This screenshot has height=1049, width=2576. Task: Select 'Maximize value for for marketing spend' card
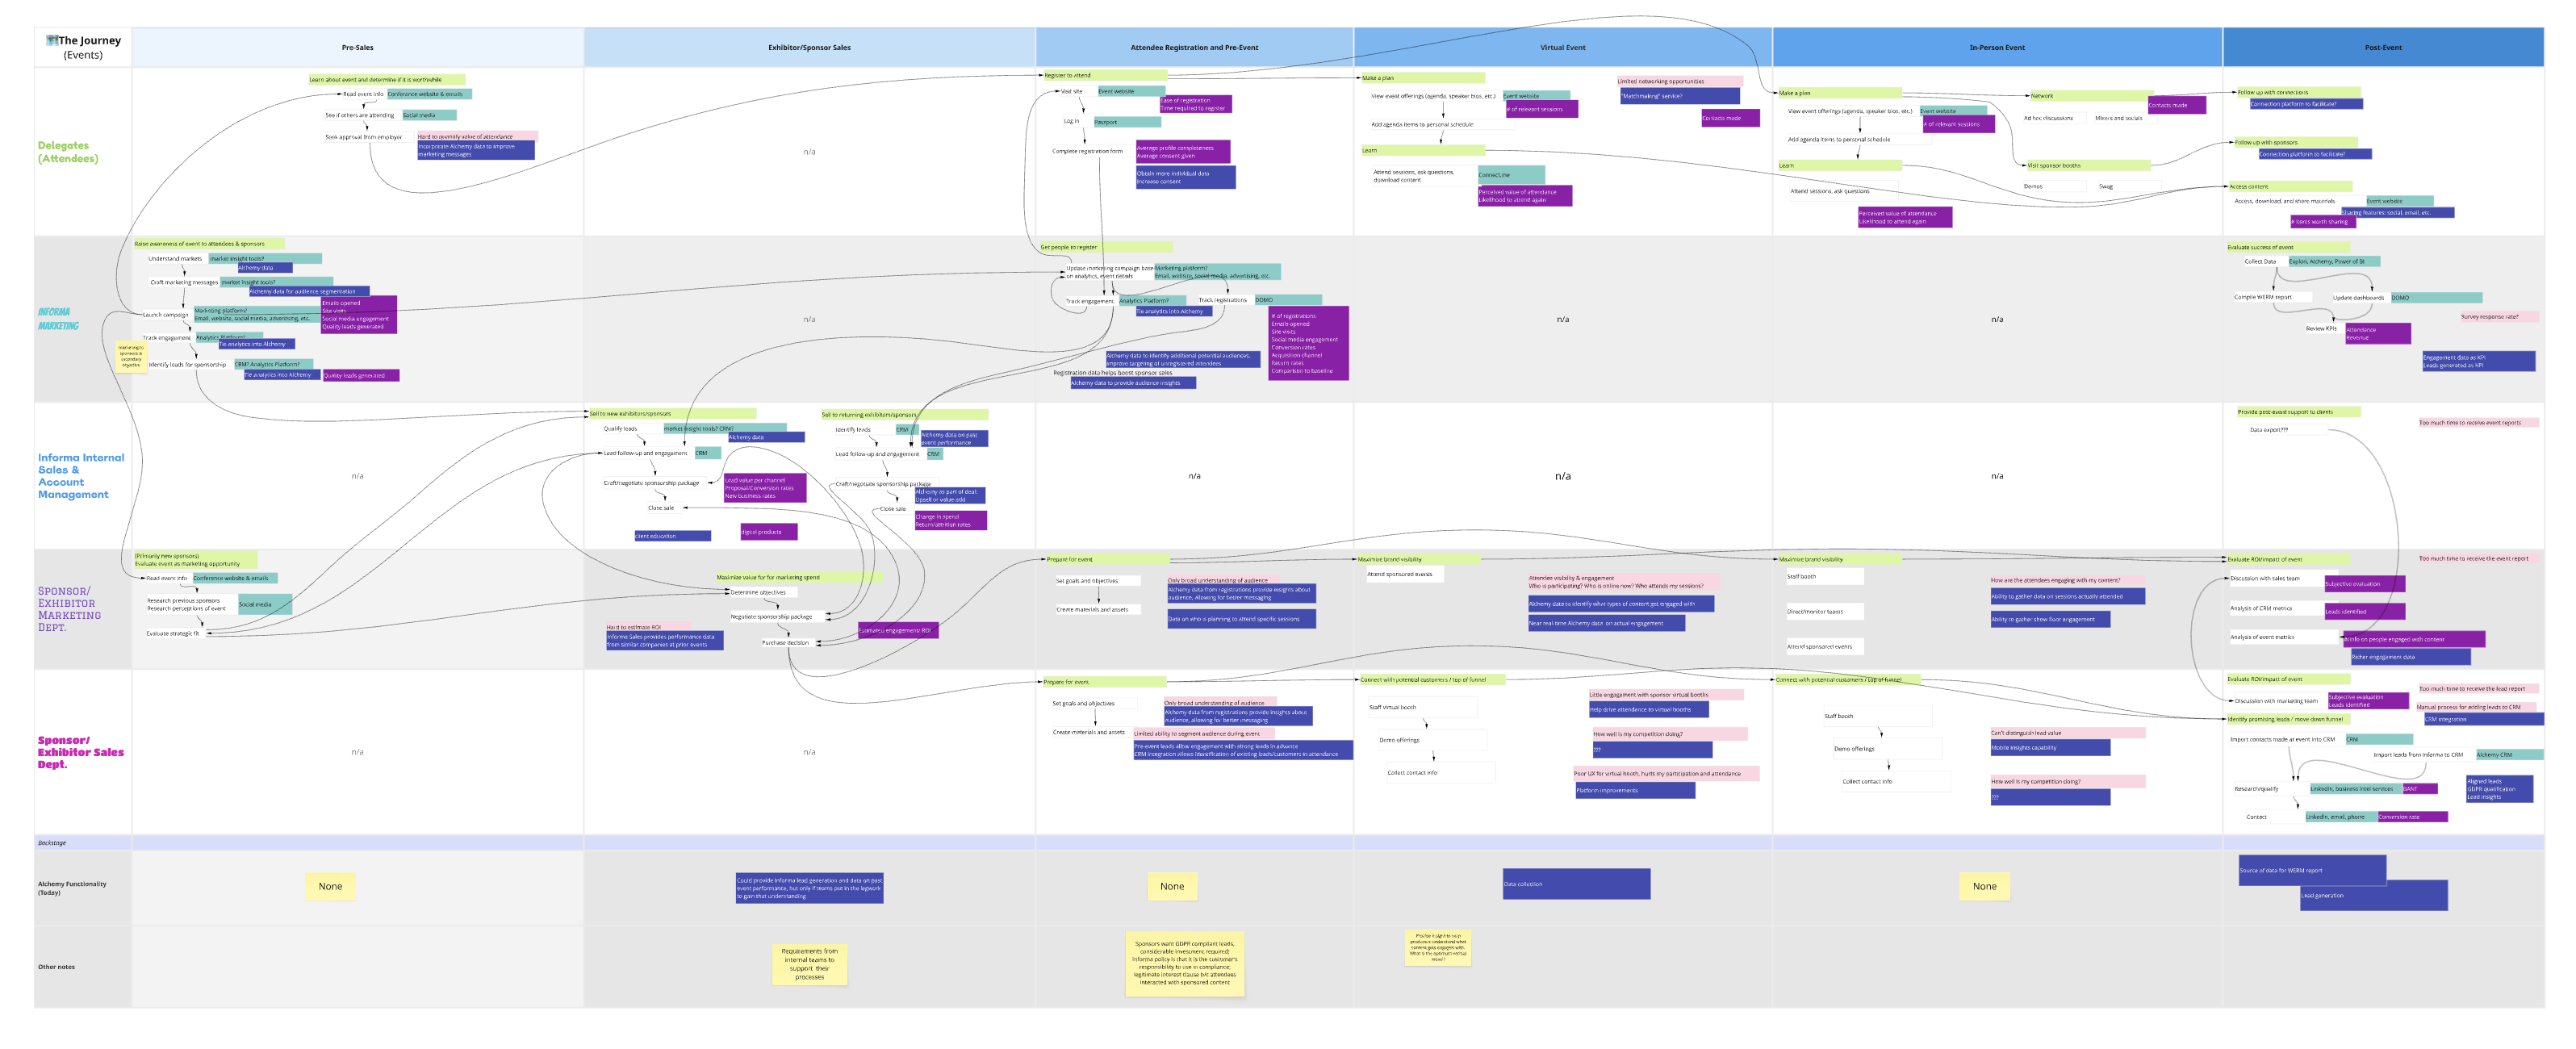click(x=799, y=578)
